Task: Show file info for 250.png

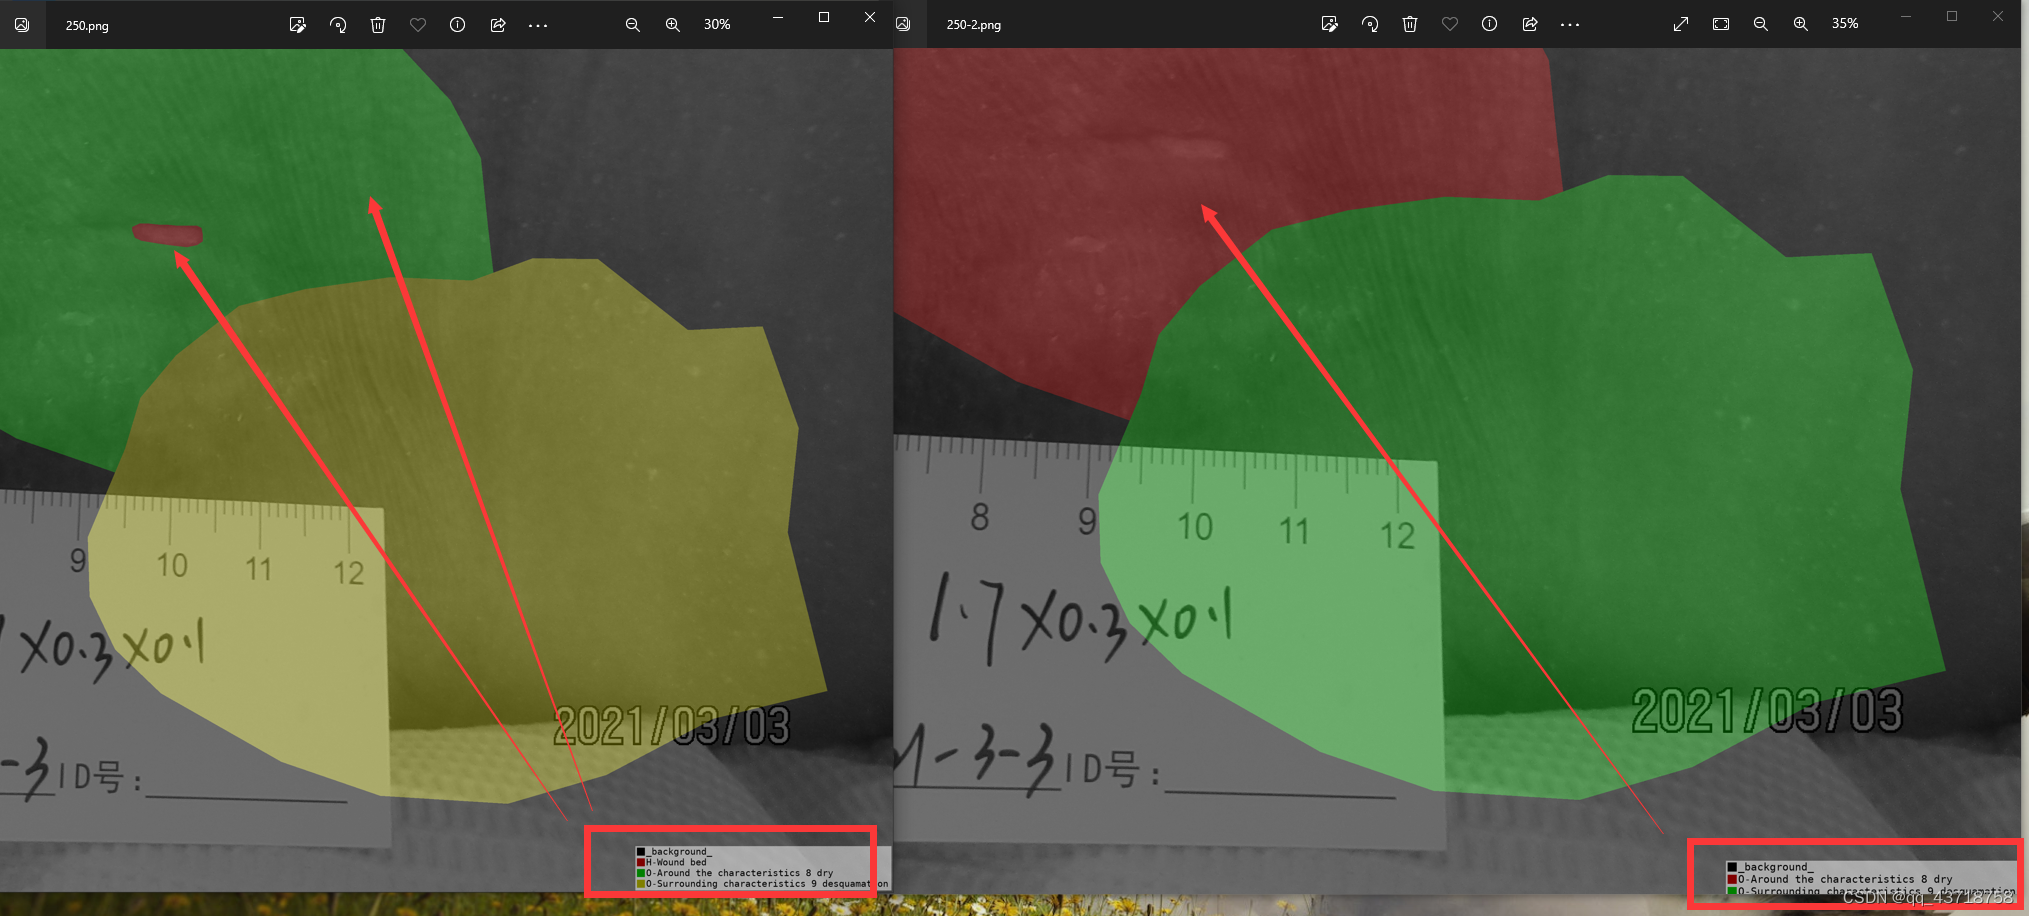Action: [x=457, y=25]
